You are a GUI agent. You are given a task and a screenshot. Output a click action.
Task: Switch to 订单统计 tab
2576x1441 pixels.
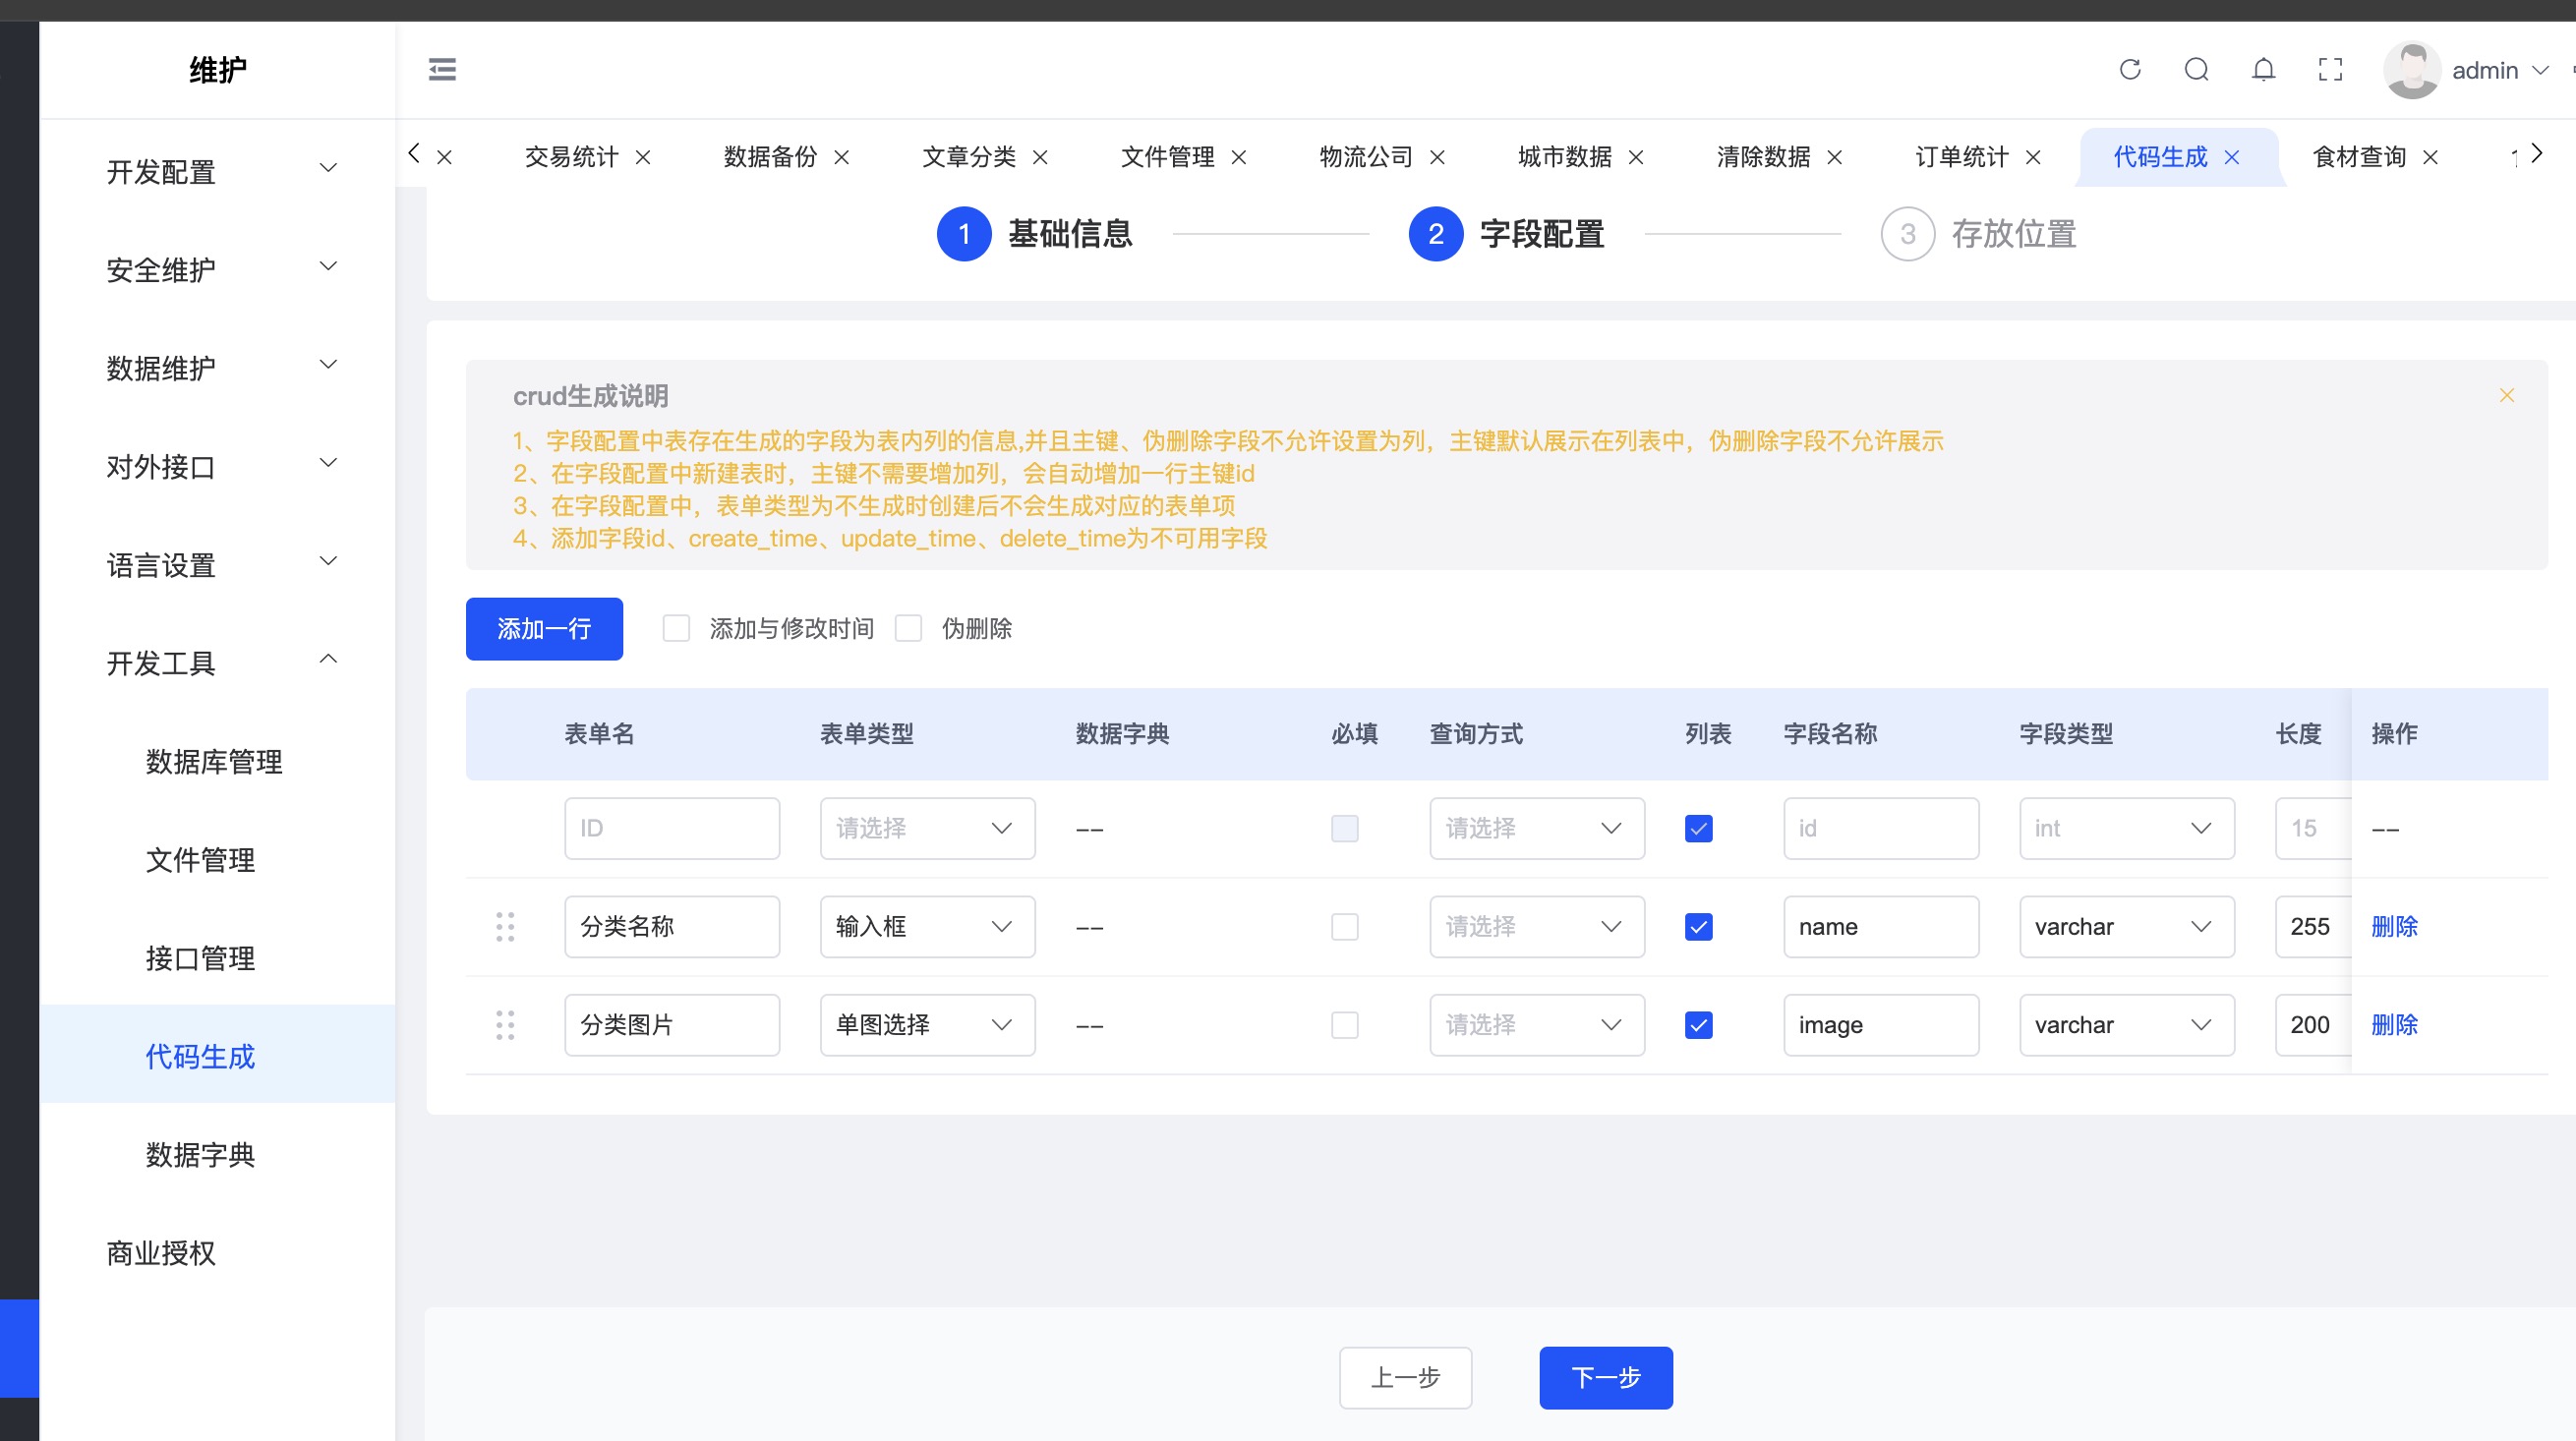[x=1962, y=157]
